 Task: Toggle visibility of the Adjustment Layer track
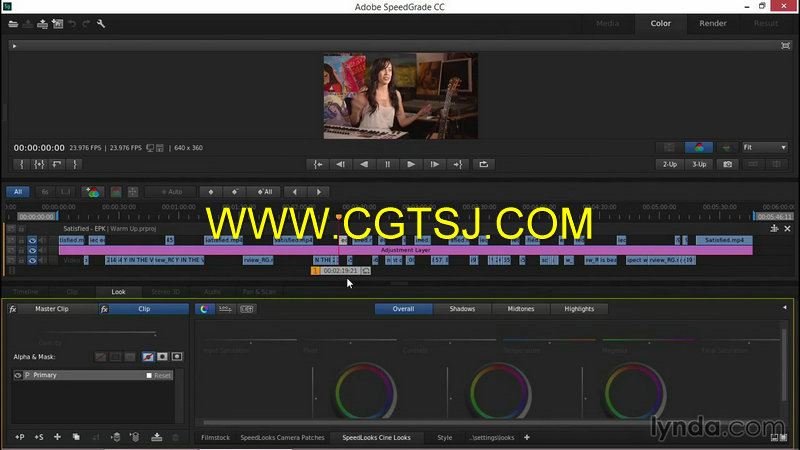[32, 250]
